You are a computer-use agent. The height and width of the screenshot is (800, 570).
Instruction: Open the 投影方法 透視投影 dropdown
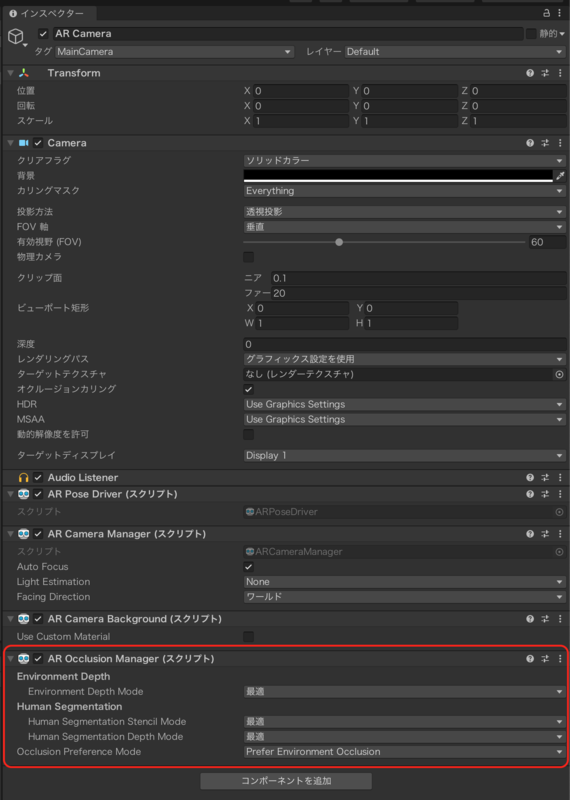click(405, 212)
